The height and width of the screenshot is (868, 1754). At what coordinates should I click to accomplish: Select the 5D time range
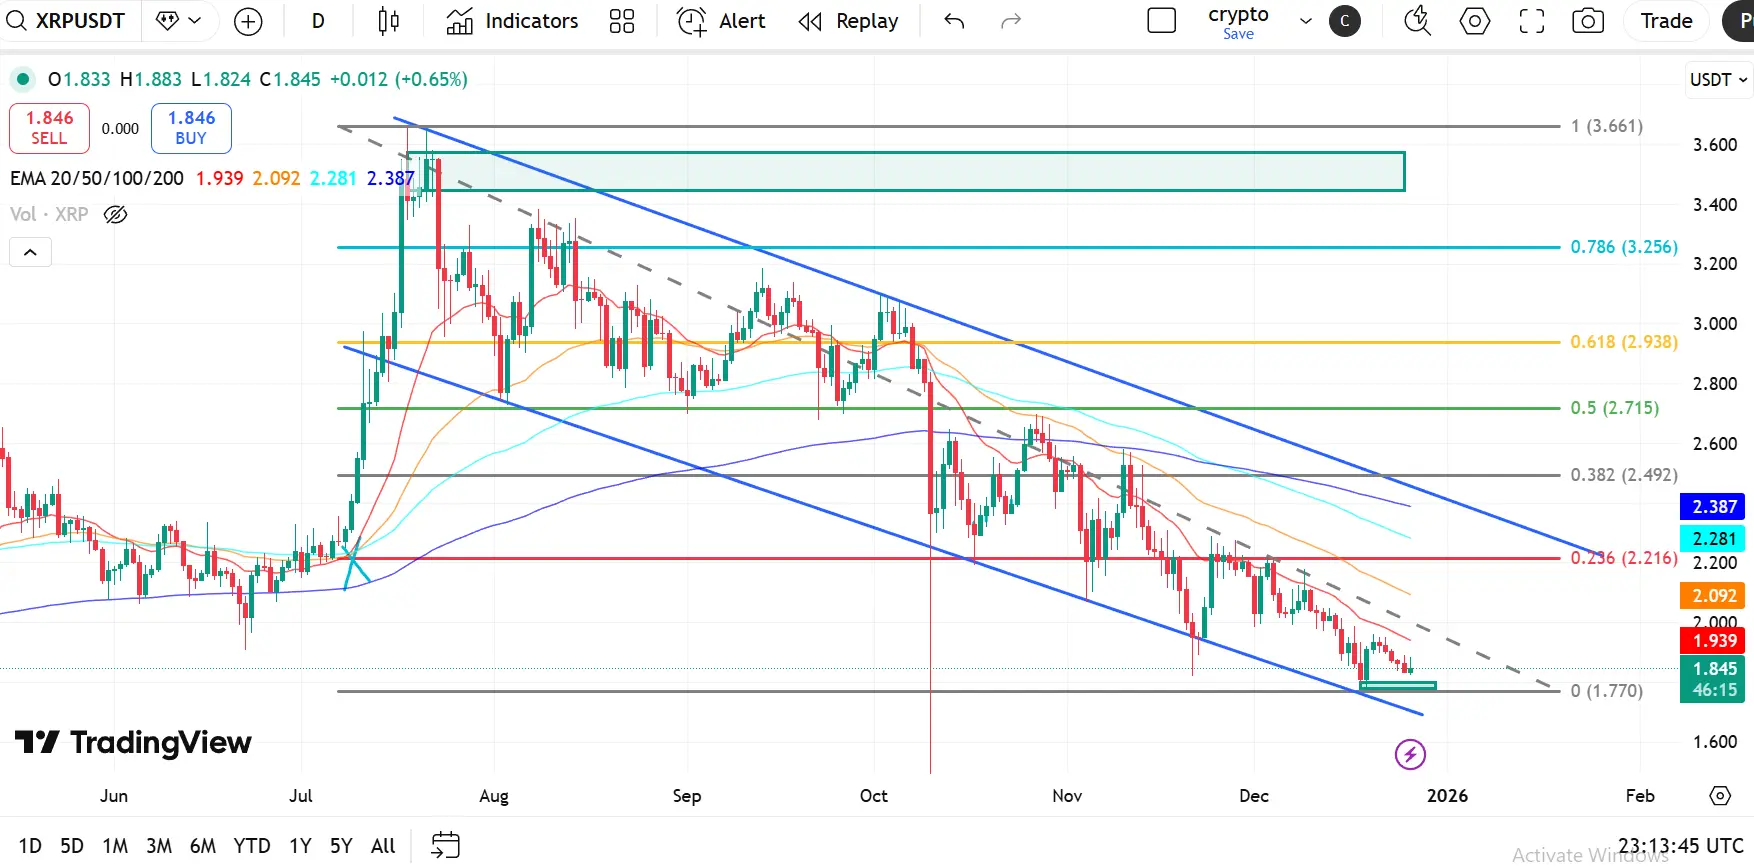click(x=72, y=846)
